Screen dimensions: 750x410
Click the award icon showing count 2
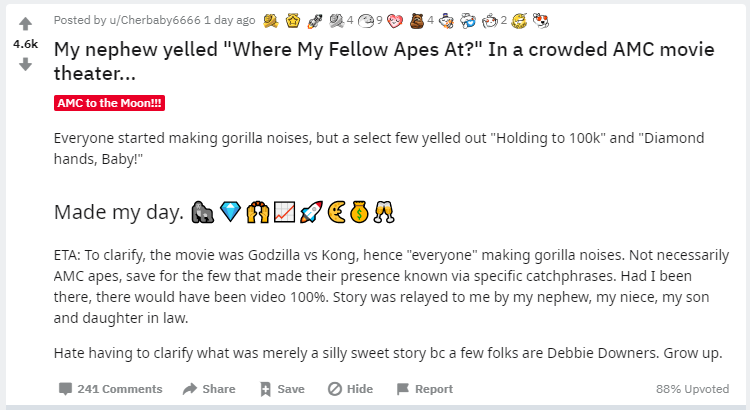point(491,20)
